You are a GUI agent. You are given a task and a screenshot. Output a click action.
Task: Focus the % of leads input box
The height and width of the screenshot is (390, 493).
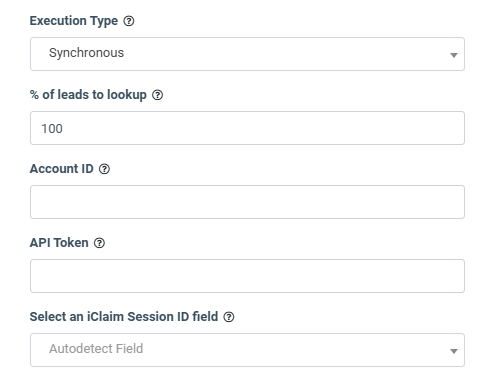pos(247,128)
